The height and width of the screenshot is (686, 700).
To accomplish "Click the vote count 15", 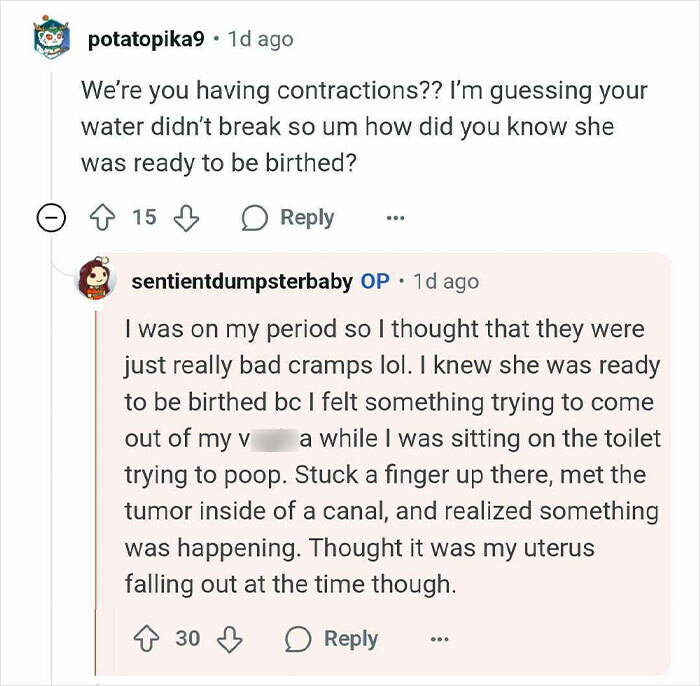I will coord(145,217).
